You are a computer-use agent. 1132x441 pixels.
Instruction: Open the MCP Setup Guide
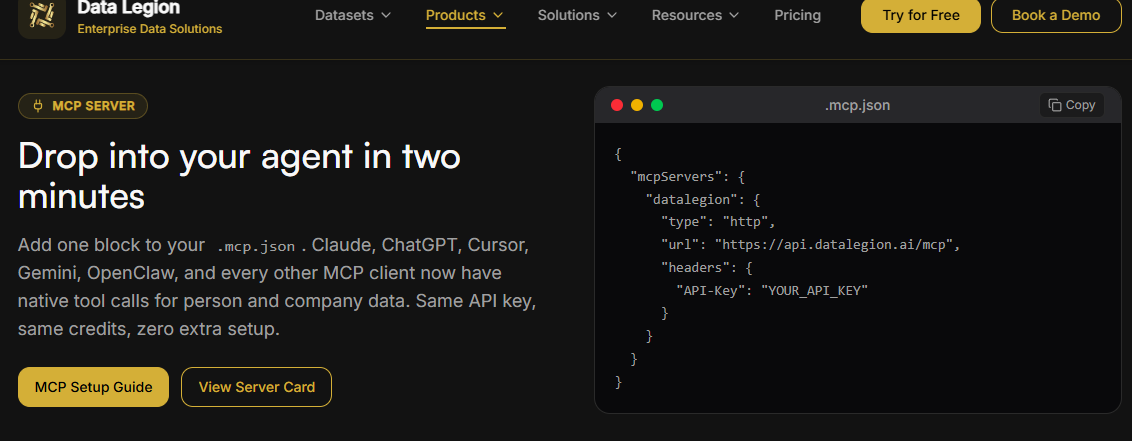pyautogui.click(x=93, y=387)
